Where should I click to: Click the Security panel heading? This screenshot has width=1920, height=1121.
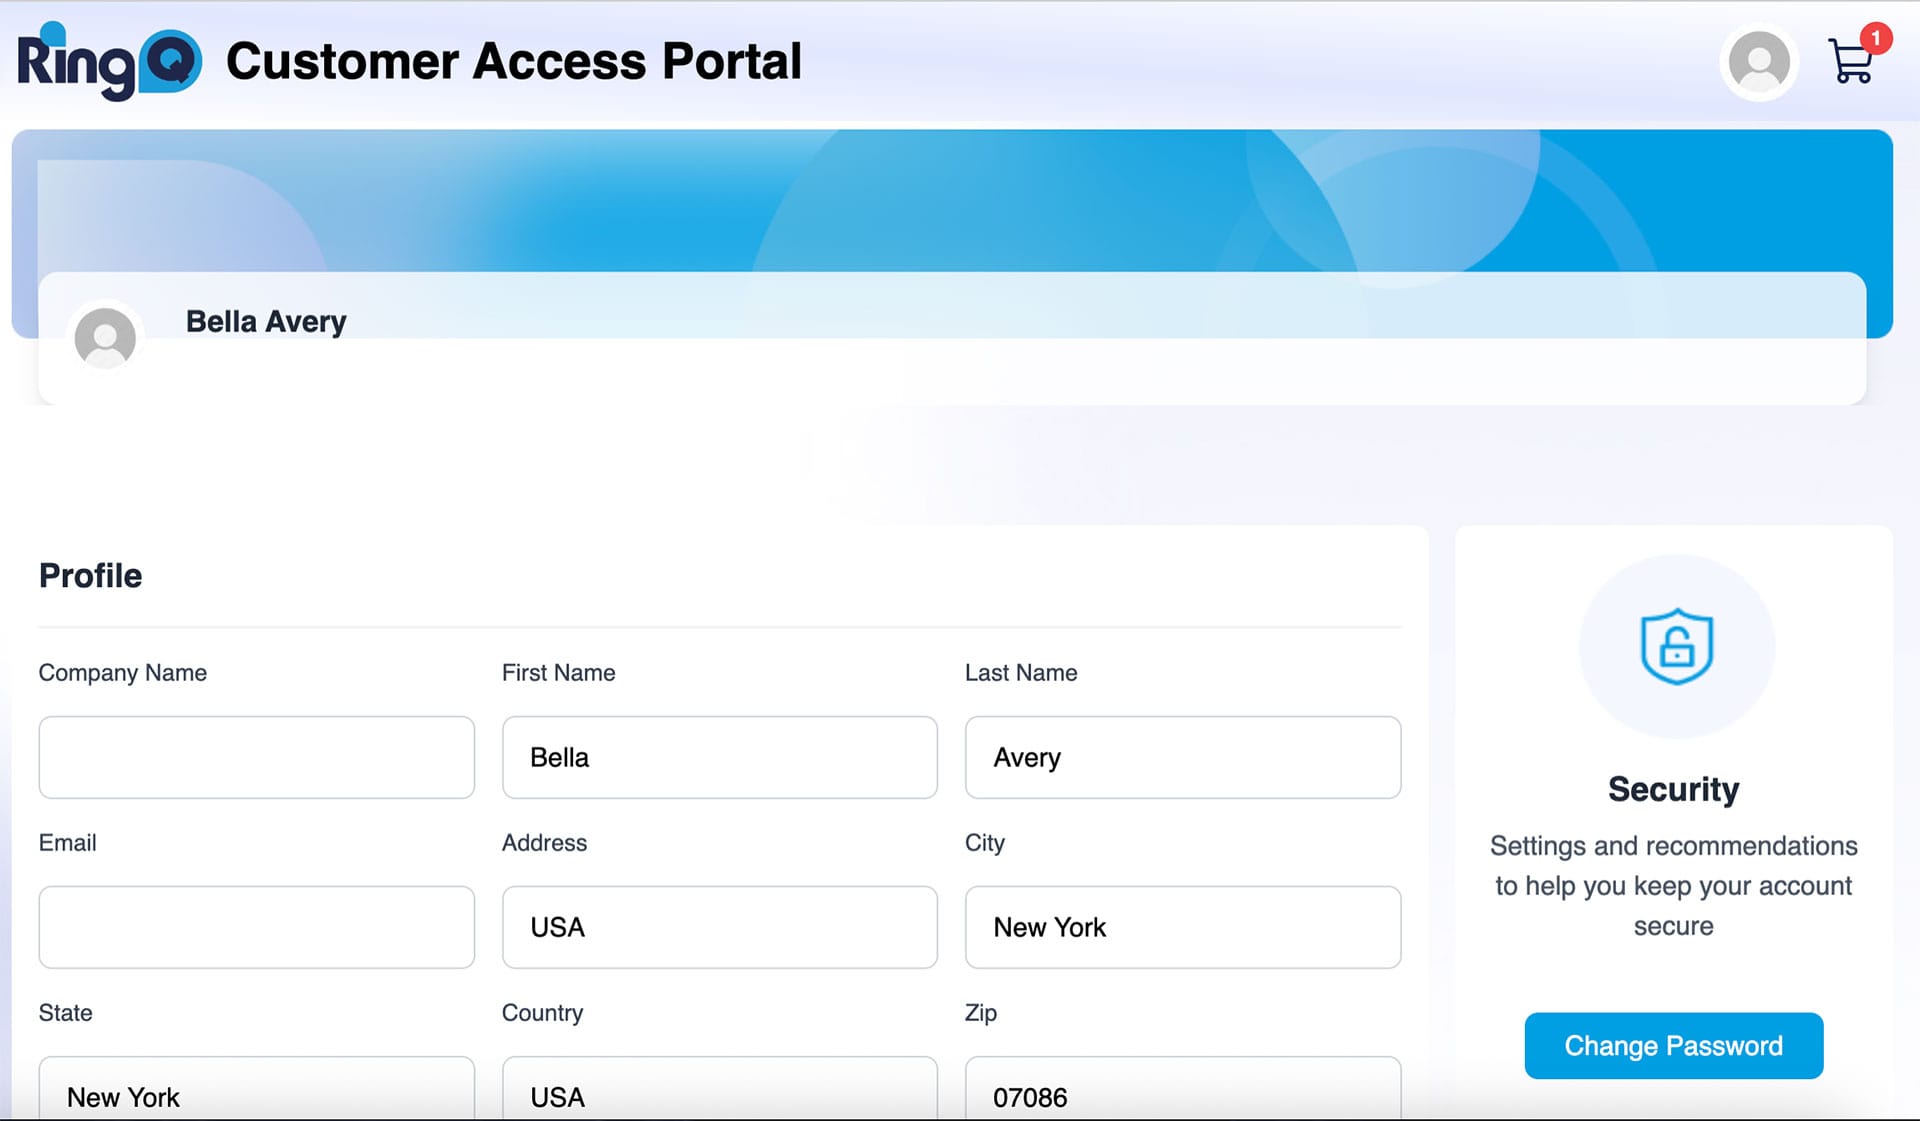[x=1673, y=789]
